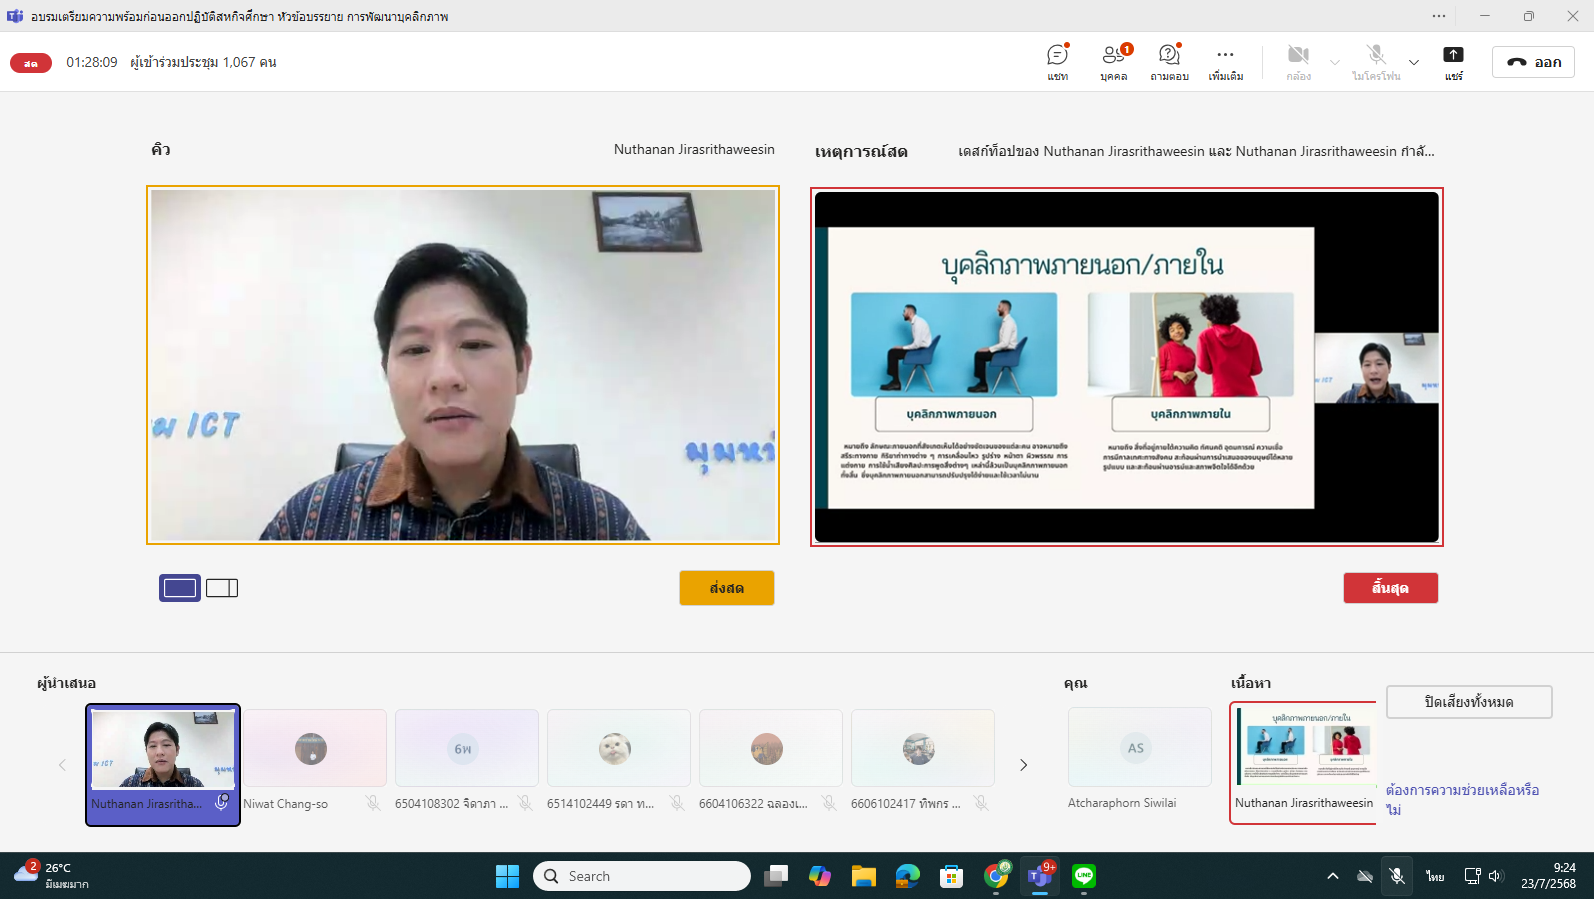Open the people (บุคคล) panel
The height and width of the screenshot is (899, 1594).
[x=1113, y=61]
